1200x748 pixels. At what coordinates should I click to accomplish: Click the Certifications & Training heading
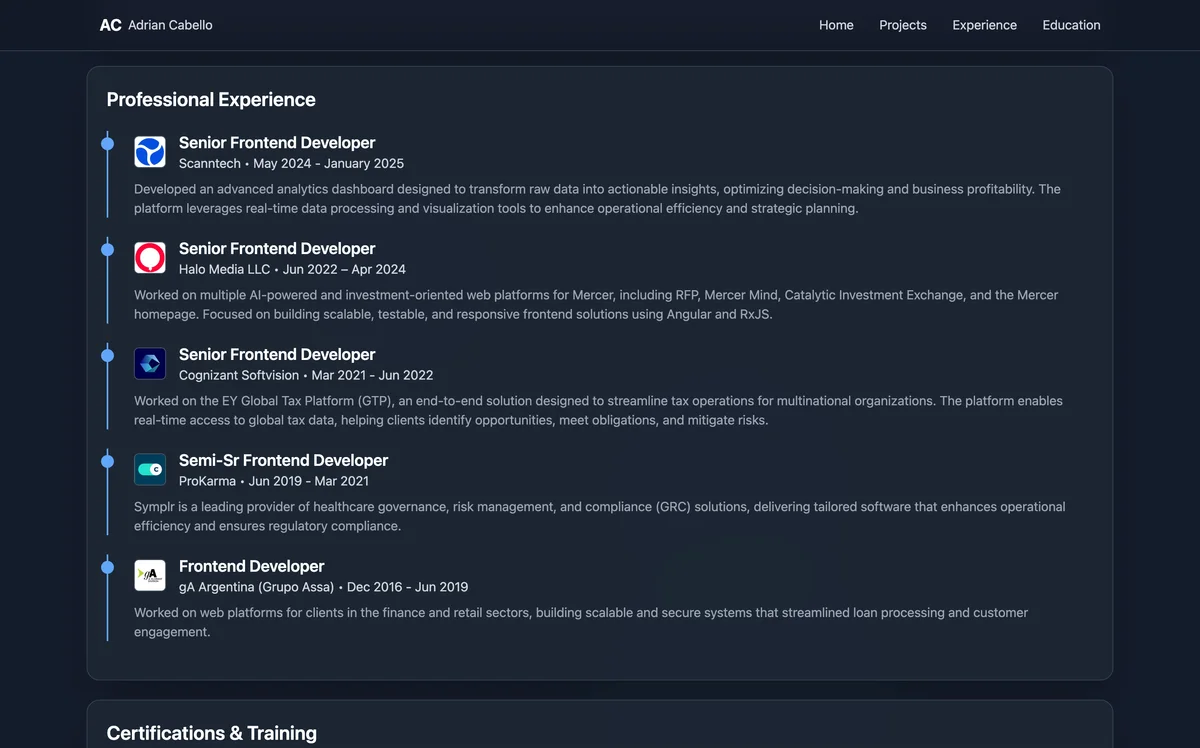pyautogui.click(x=212, y=733)
